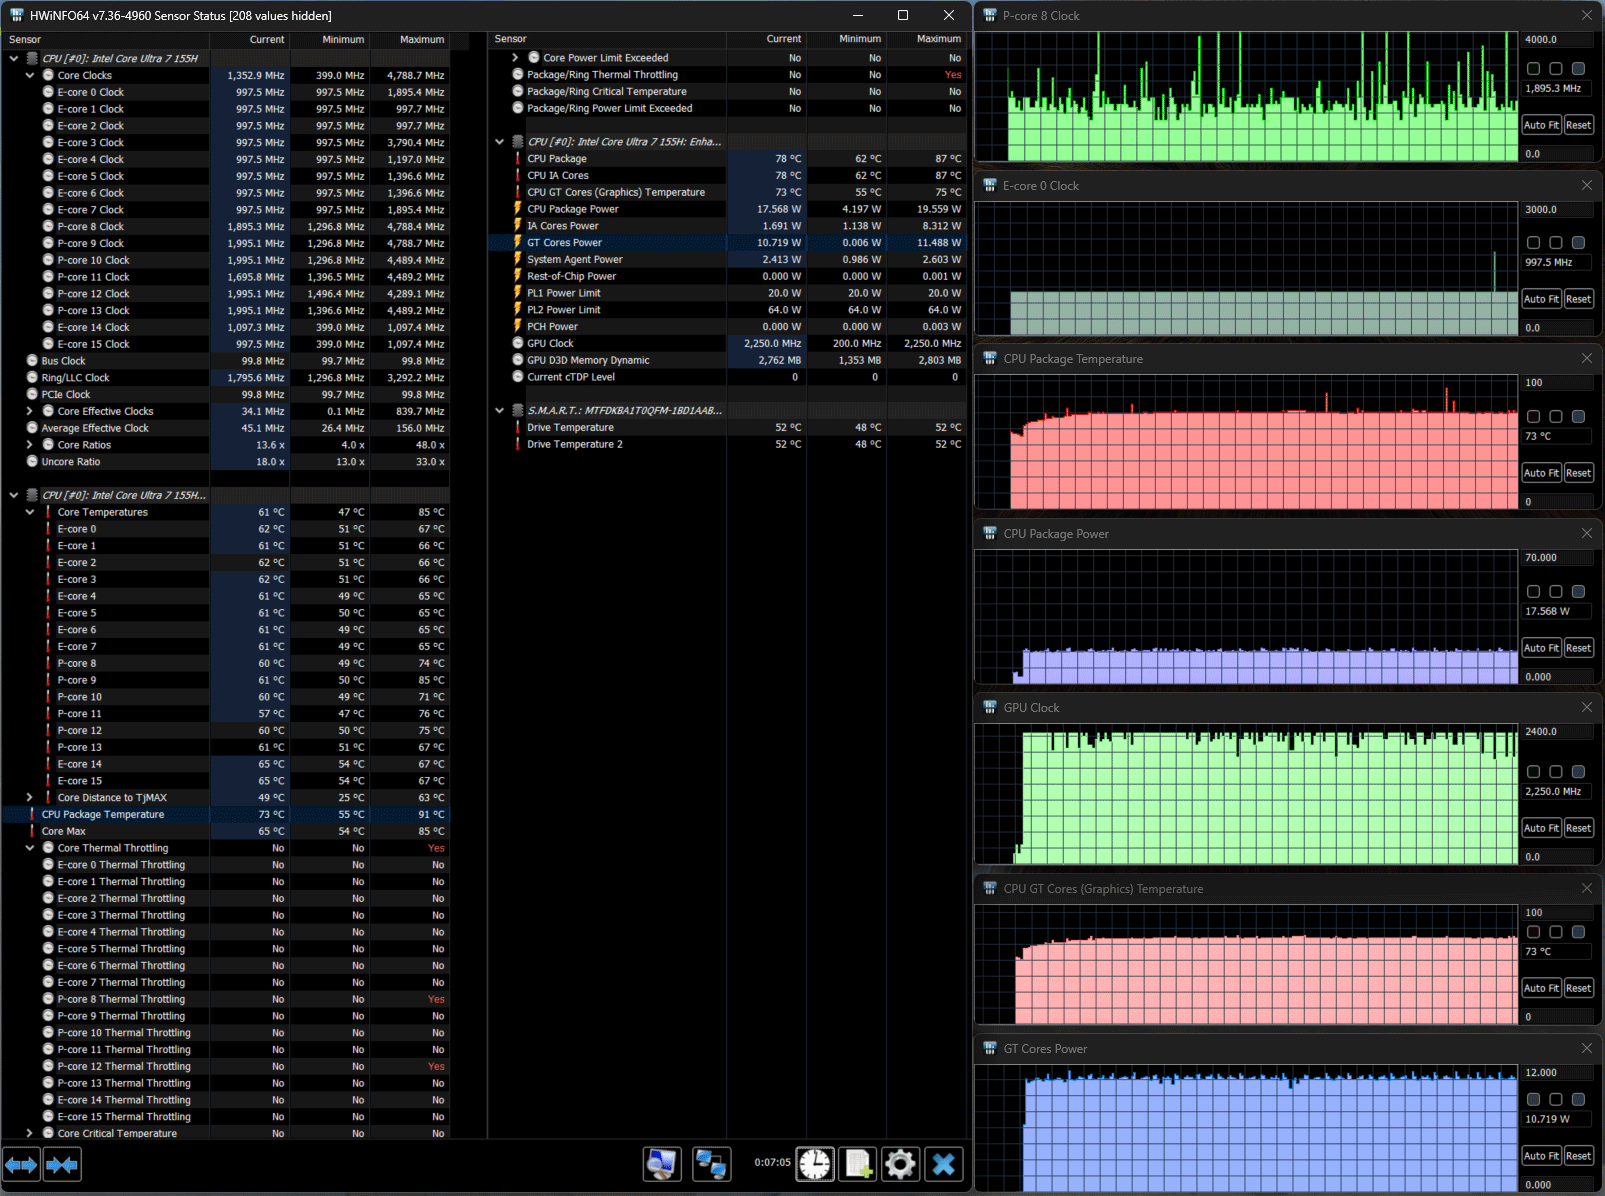The height and width of the screenshot is (1196, 1605).
Task: Expand the Core Critical Temperature group
Action: (30, 1133)
